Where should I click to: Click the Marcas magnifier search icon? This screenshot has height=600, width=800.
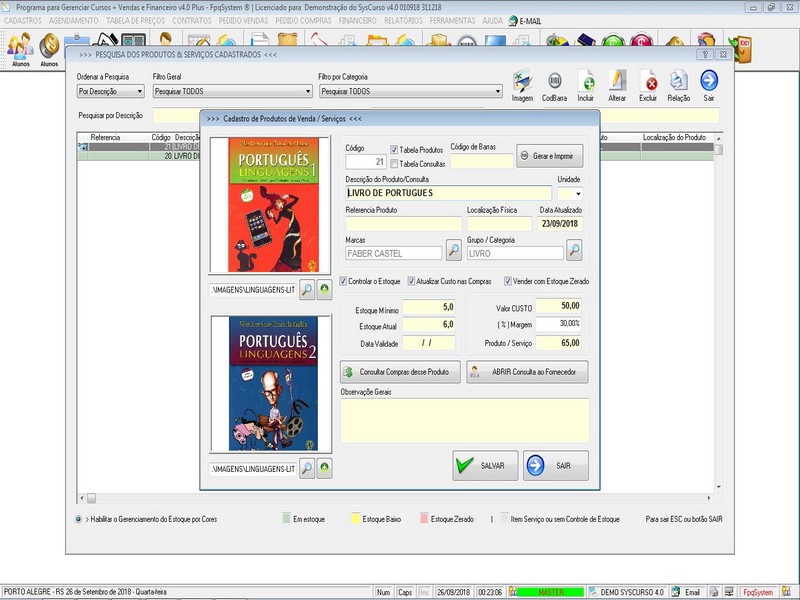tap(454, 251)
